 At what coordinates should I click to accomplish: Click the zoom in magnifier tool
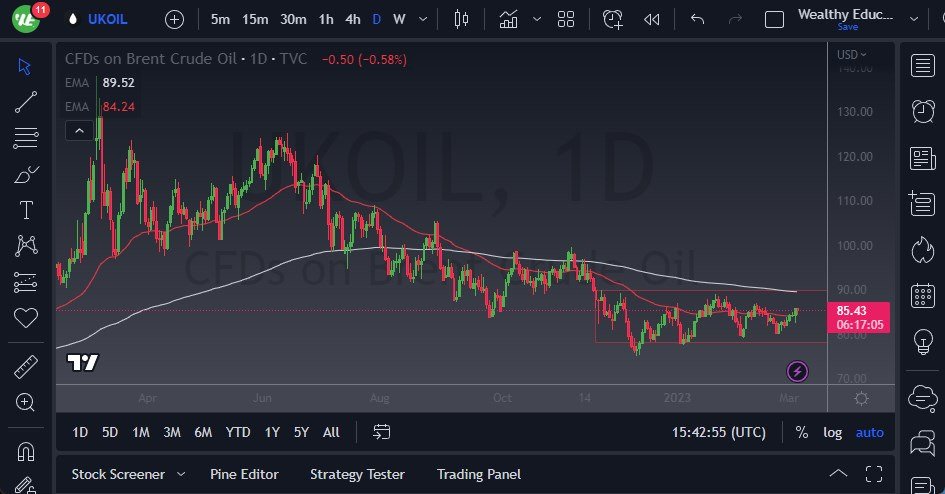tap(26, 402)
